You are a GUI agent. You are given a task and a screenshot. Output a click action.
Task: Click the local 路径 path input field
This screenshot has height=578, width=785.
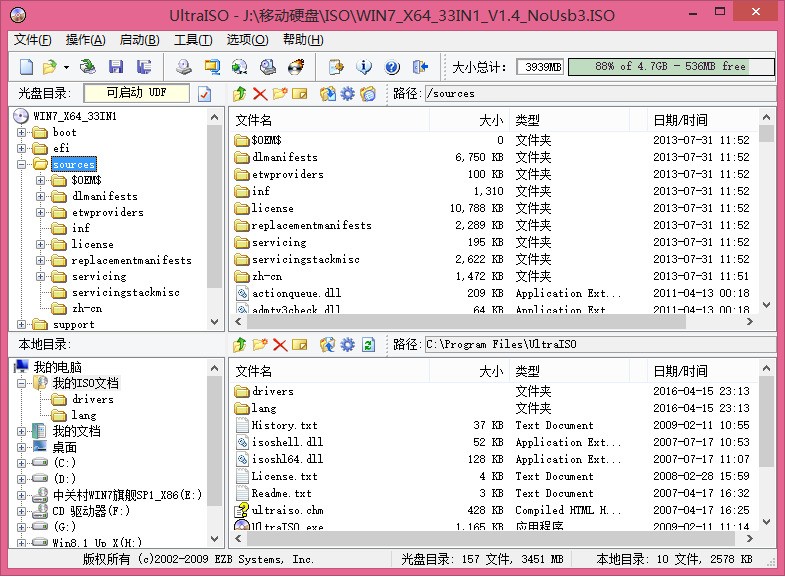(598, 345)
